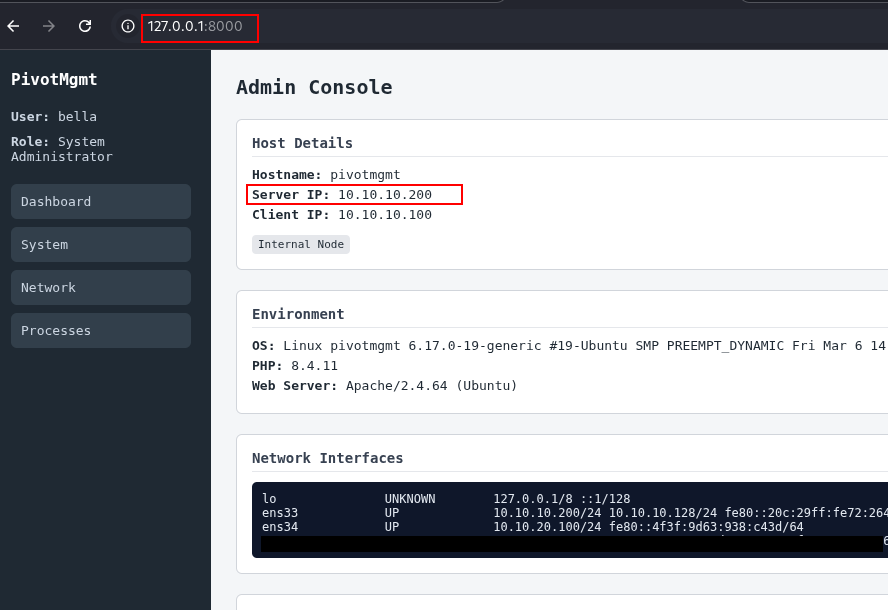Click the PivotMgmt sidebar title
This screenshot has height=610, width=888.
(x=54, y=79)
